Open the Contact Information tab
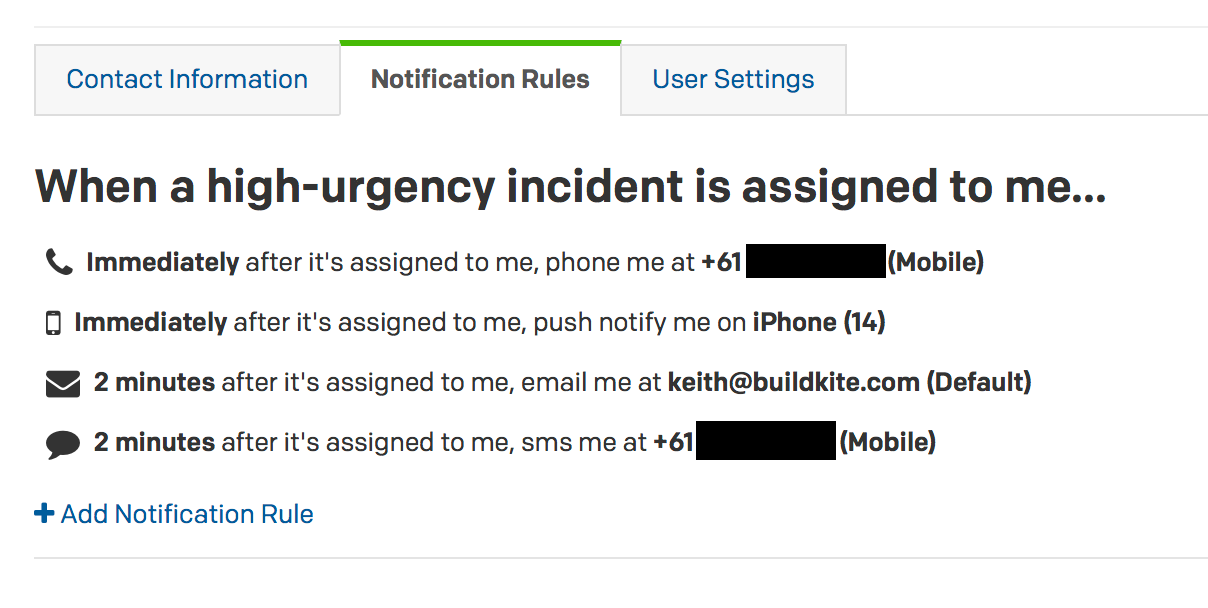 (x=187, y=80)
